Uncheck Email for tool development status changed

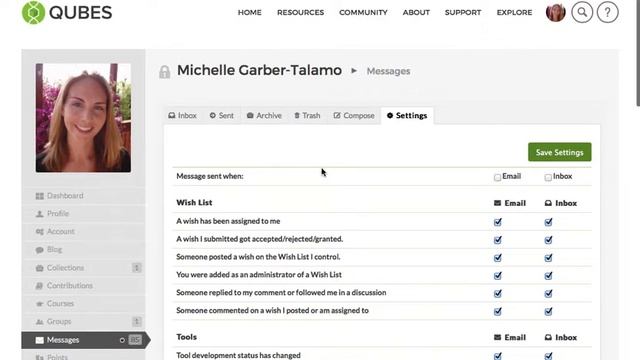498,356
